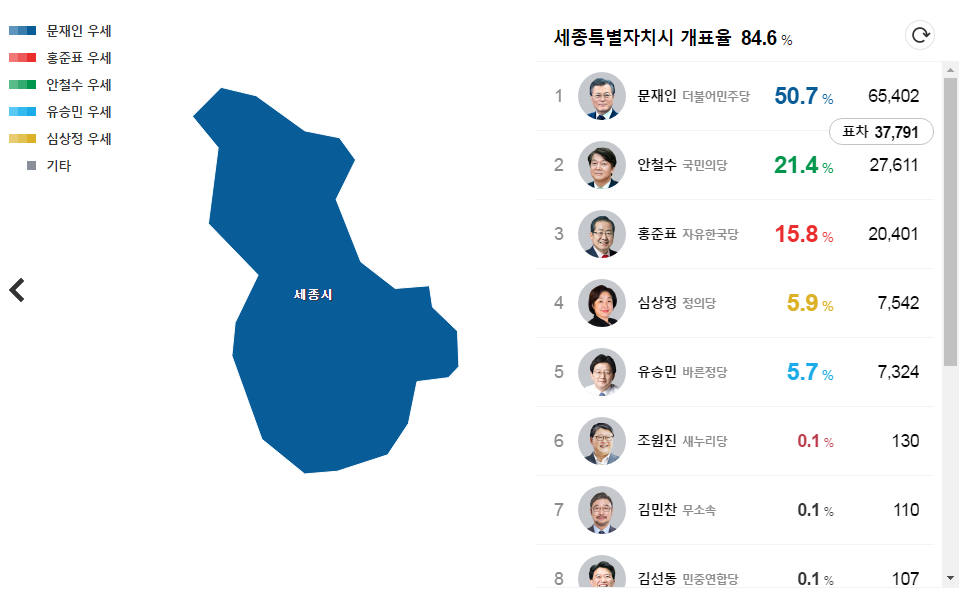This screenshot has width=968, height=611.
Task: Click 유승민's candidate photo
Action: pos(602,371)
